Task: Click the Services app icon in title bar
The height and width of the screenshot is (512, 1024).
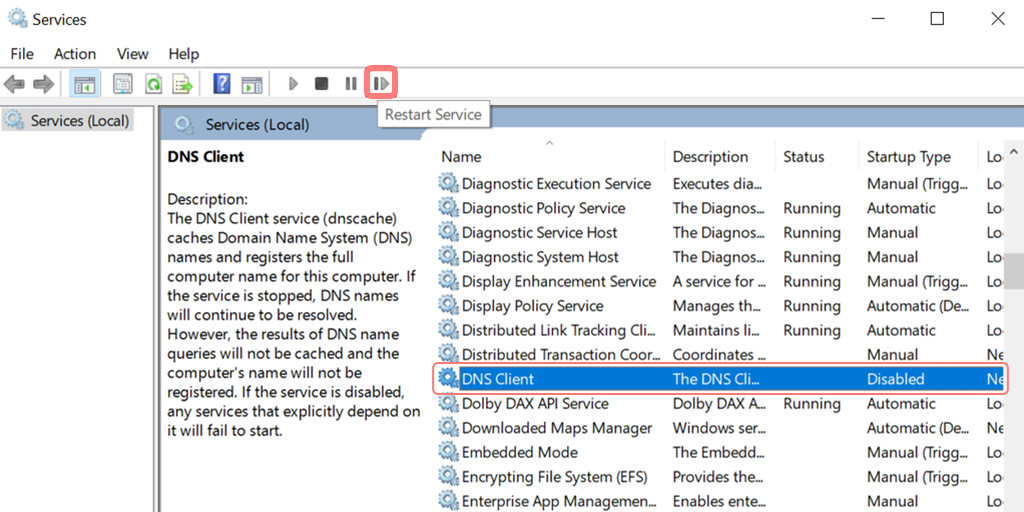Action: pos(18,18)
